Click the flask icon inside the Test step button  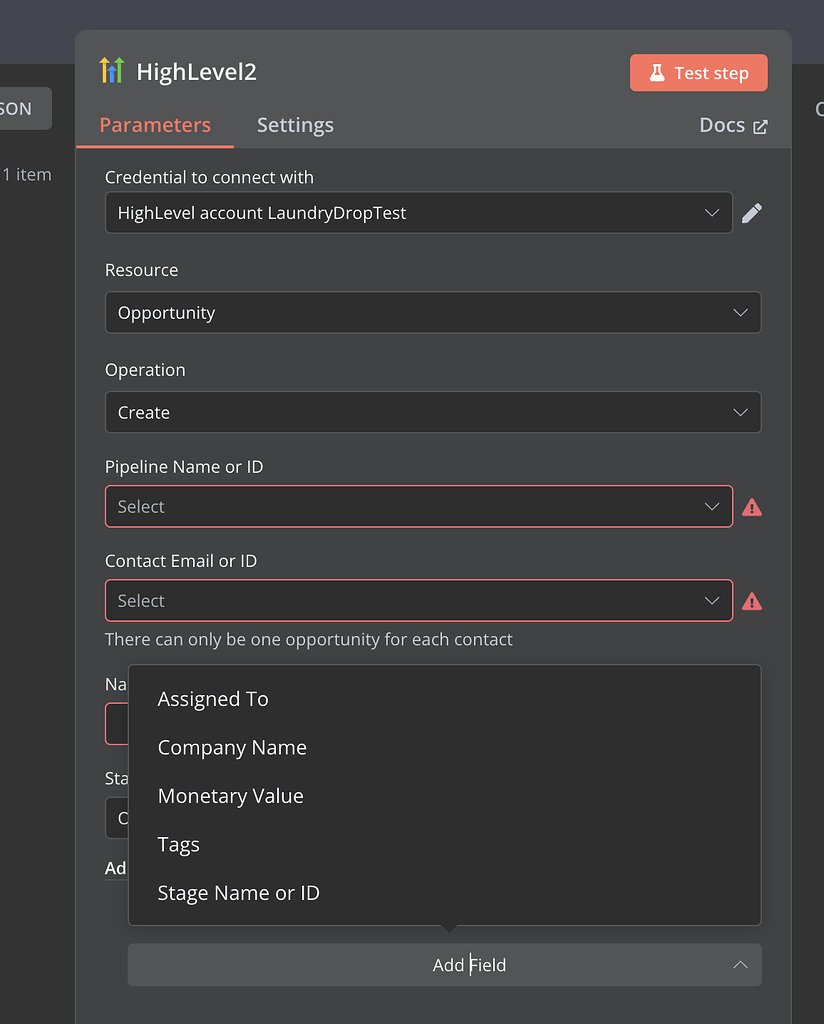(658, 72)
